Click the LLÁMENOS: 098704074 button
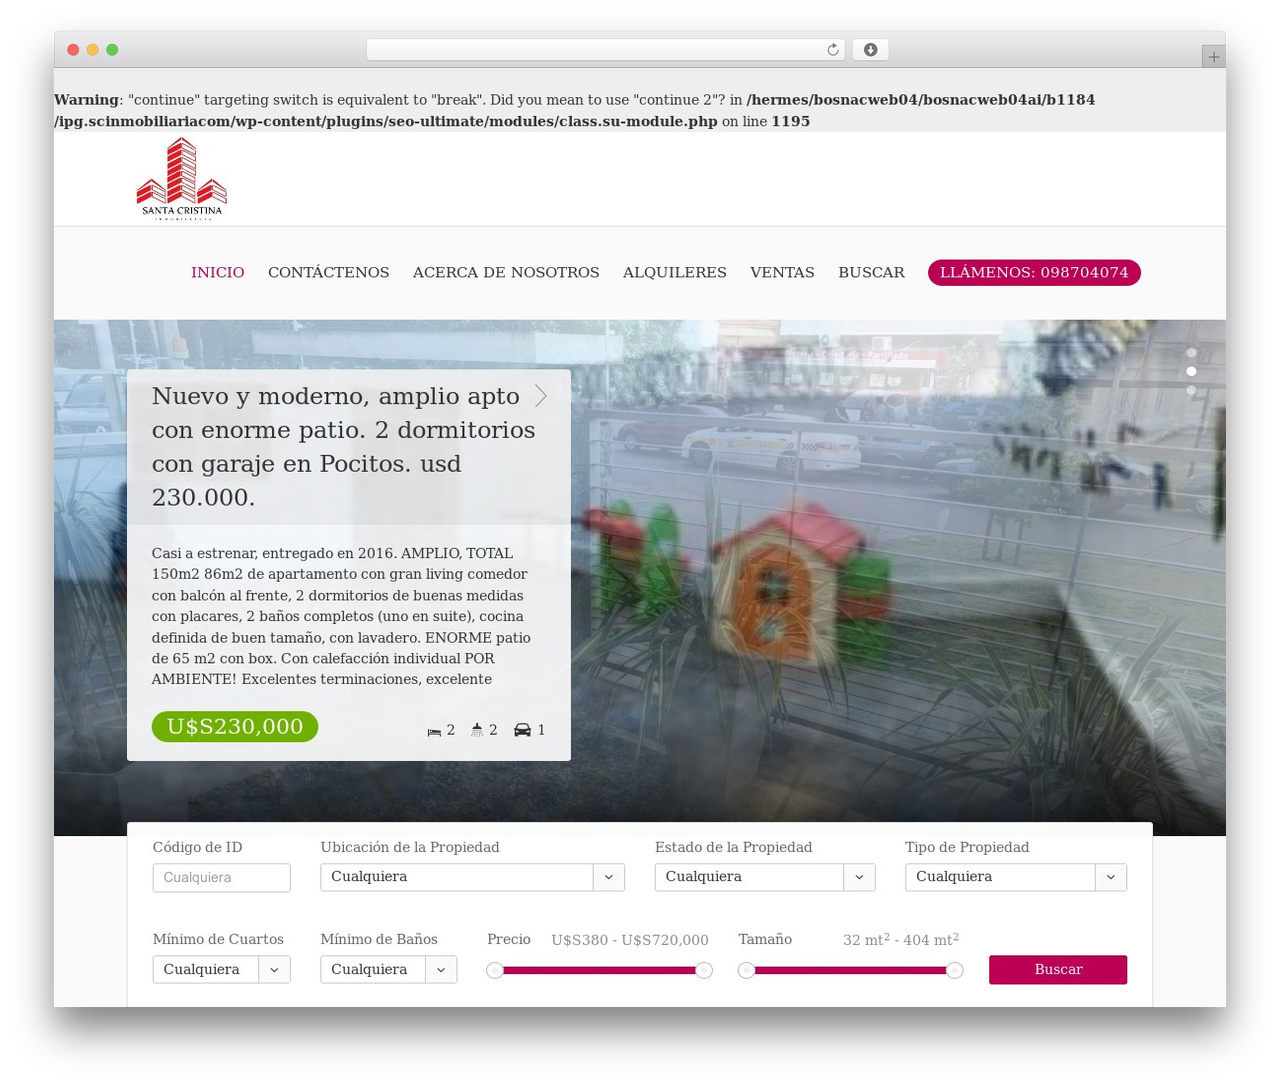 [1034, 272]
